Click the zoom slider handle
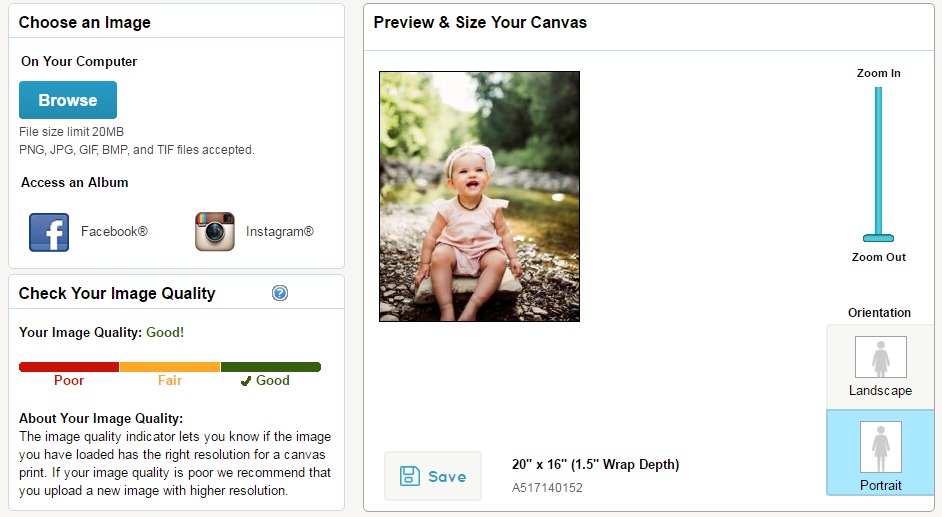942x517 pixels. pos(878,238)
